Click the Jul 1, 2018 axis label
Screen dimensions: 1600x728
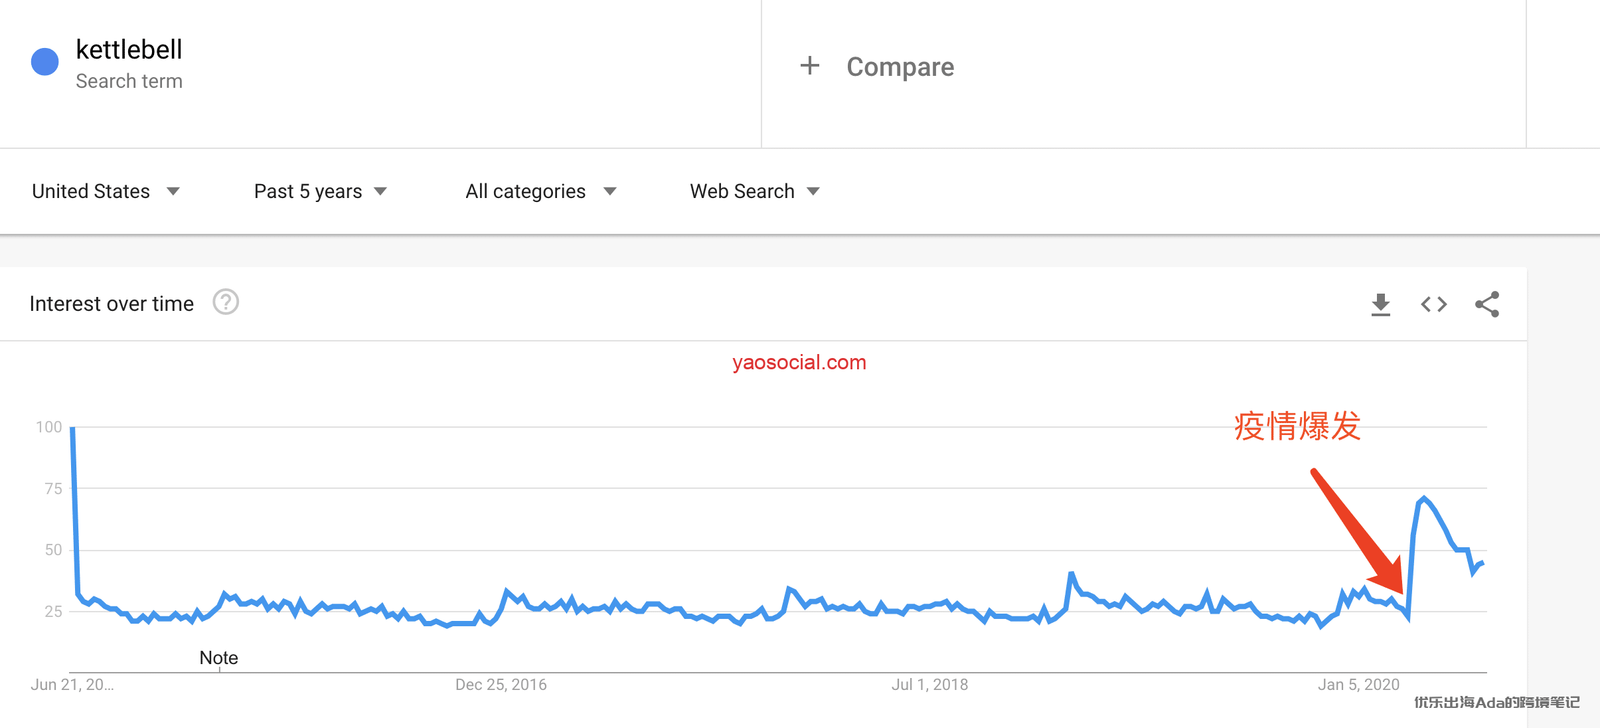(x=929, y=685)
